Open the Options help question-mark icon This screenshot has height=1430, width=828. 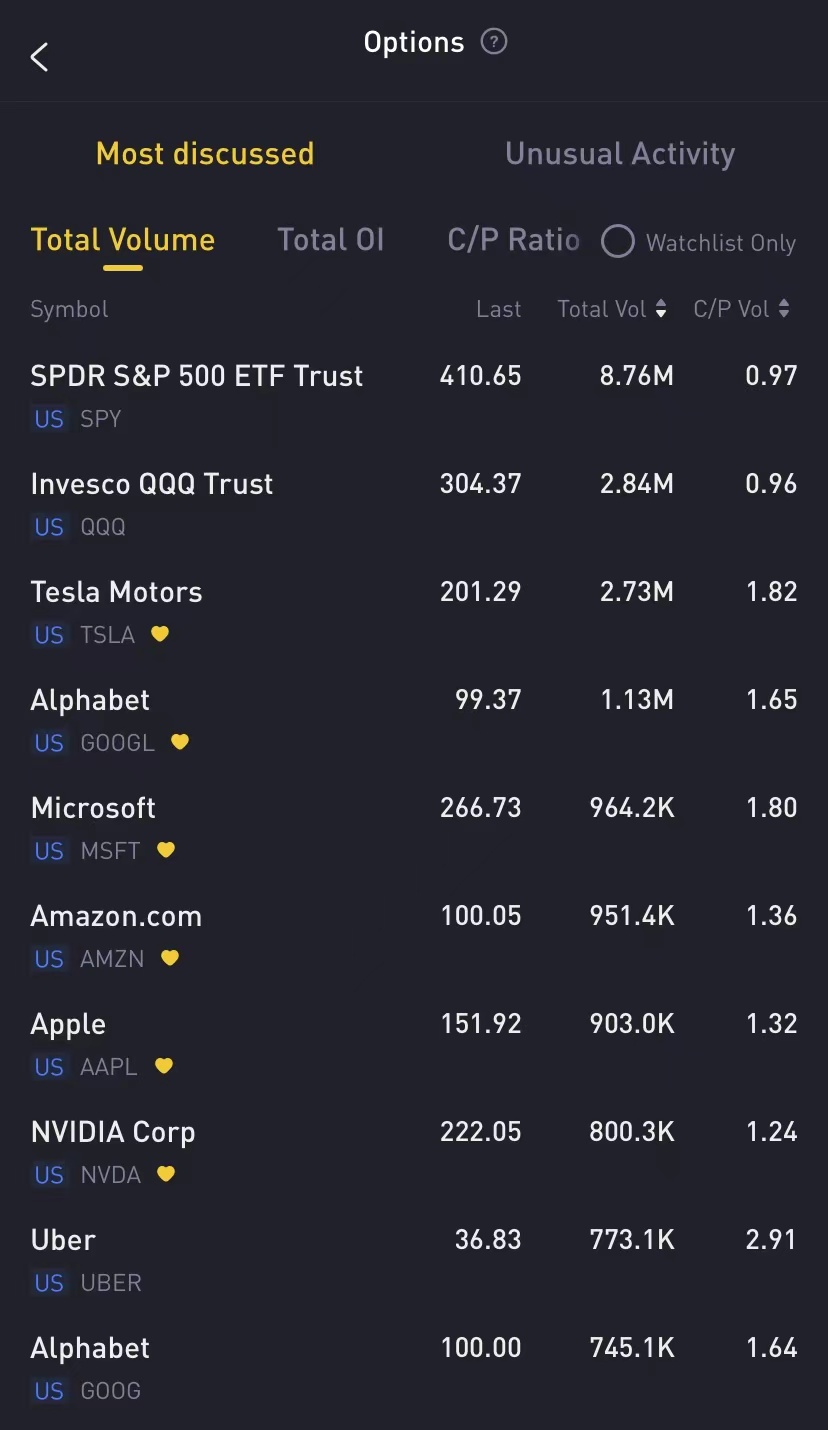pyautogui.click(x=494, y=42)
